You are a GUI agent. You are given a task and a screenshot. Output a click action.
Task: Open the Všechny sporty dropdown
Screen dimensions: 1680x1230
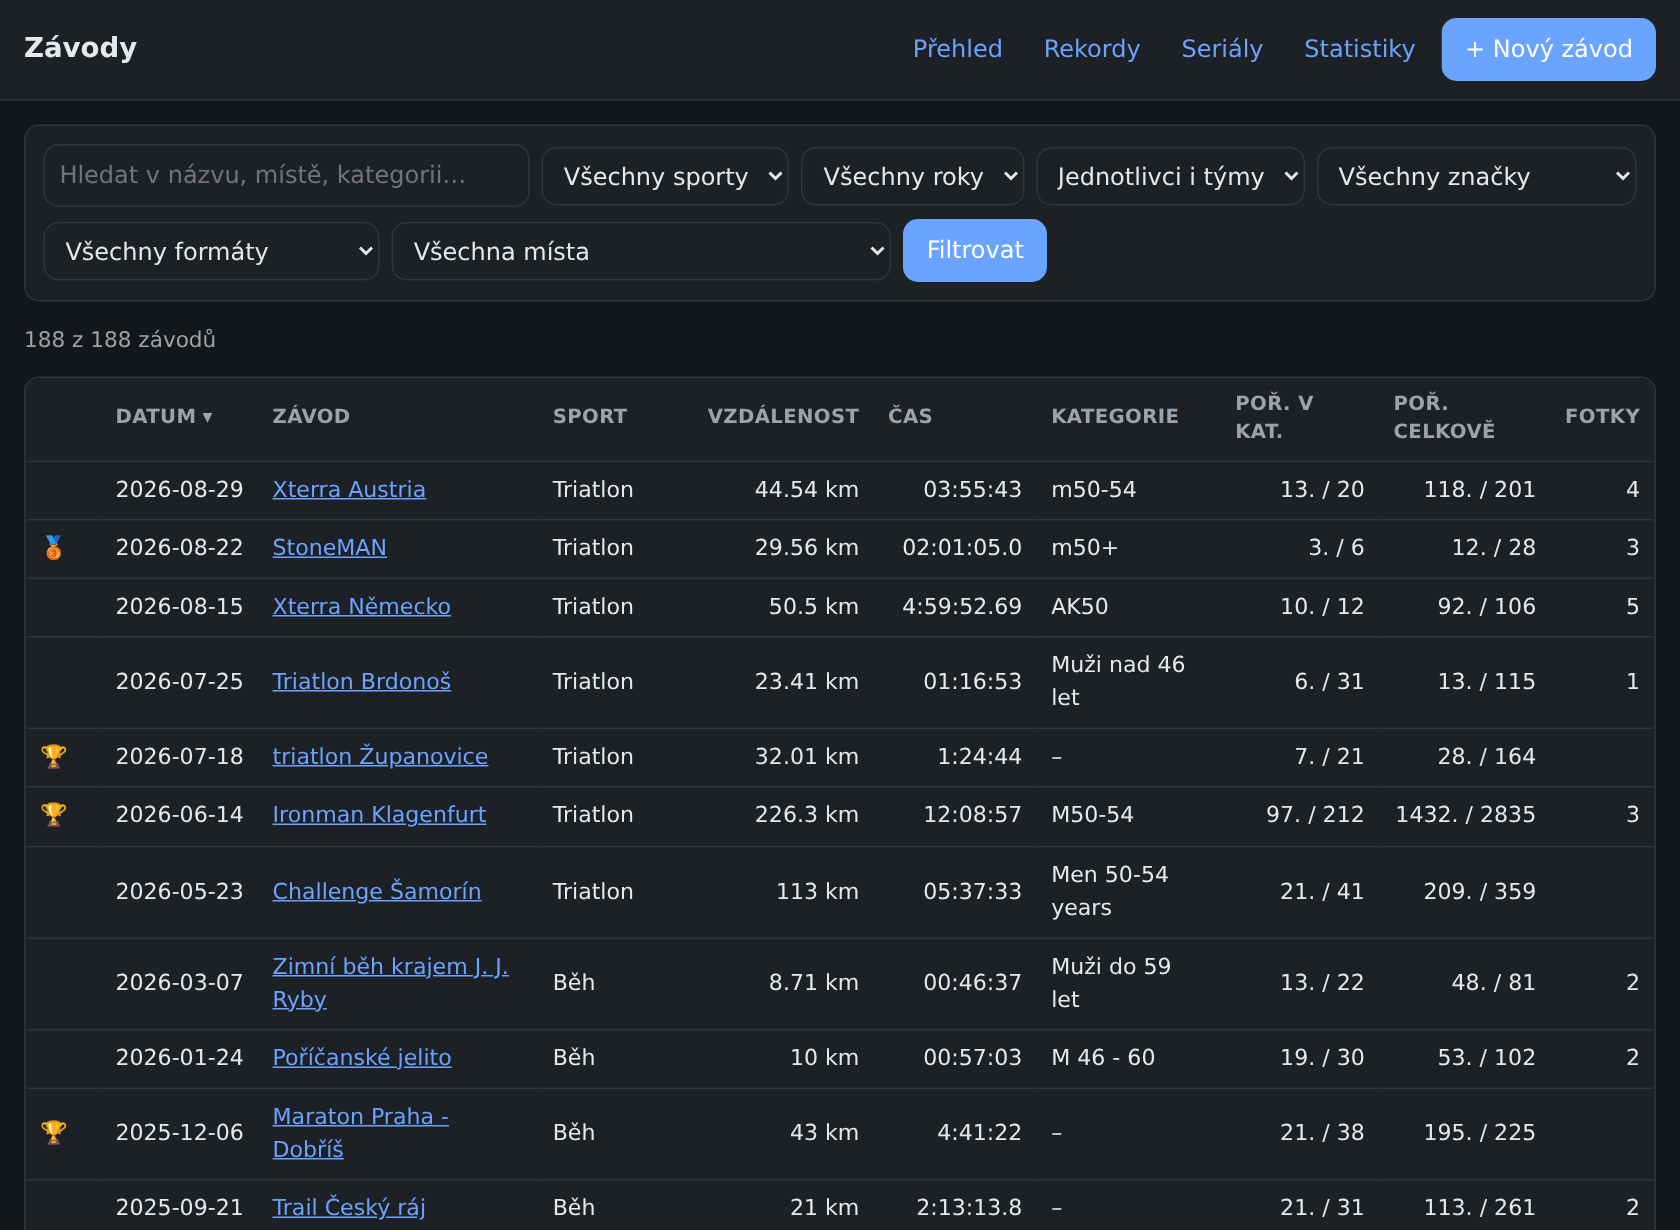coord(665,177)
